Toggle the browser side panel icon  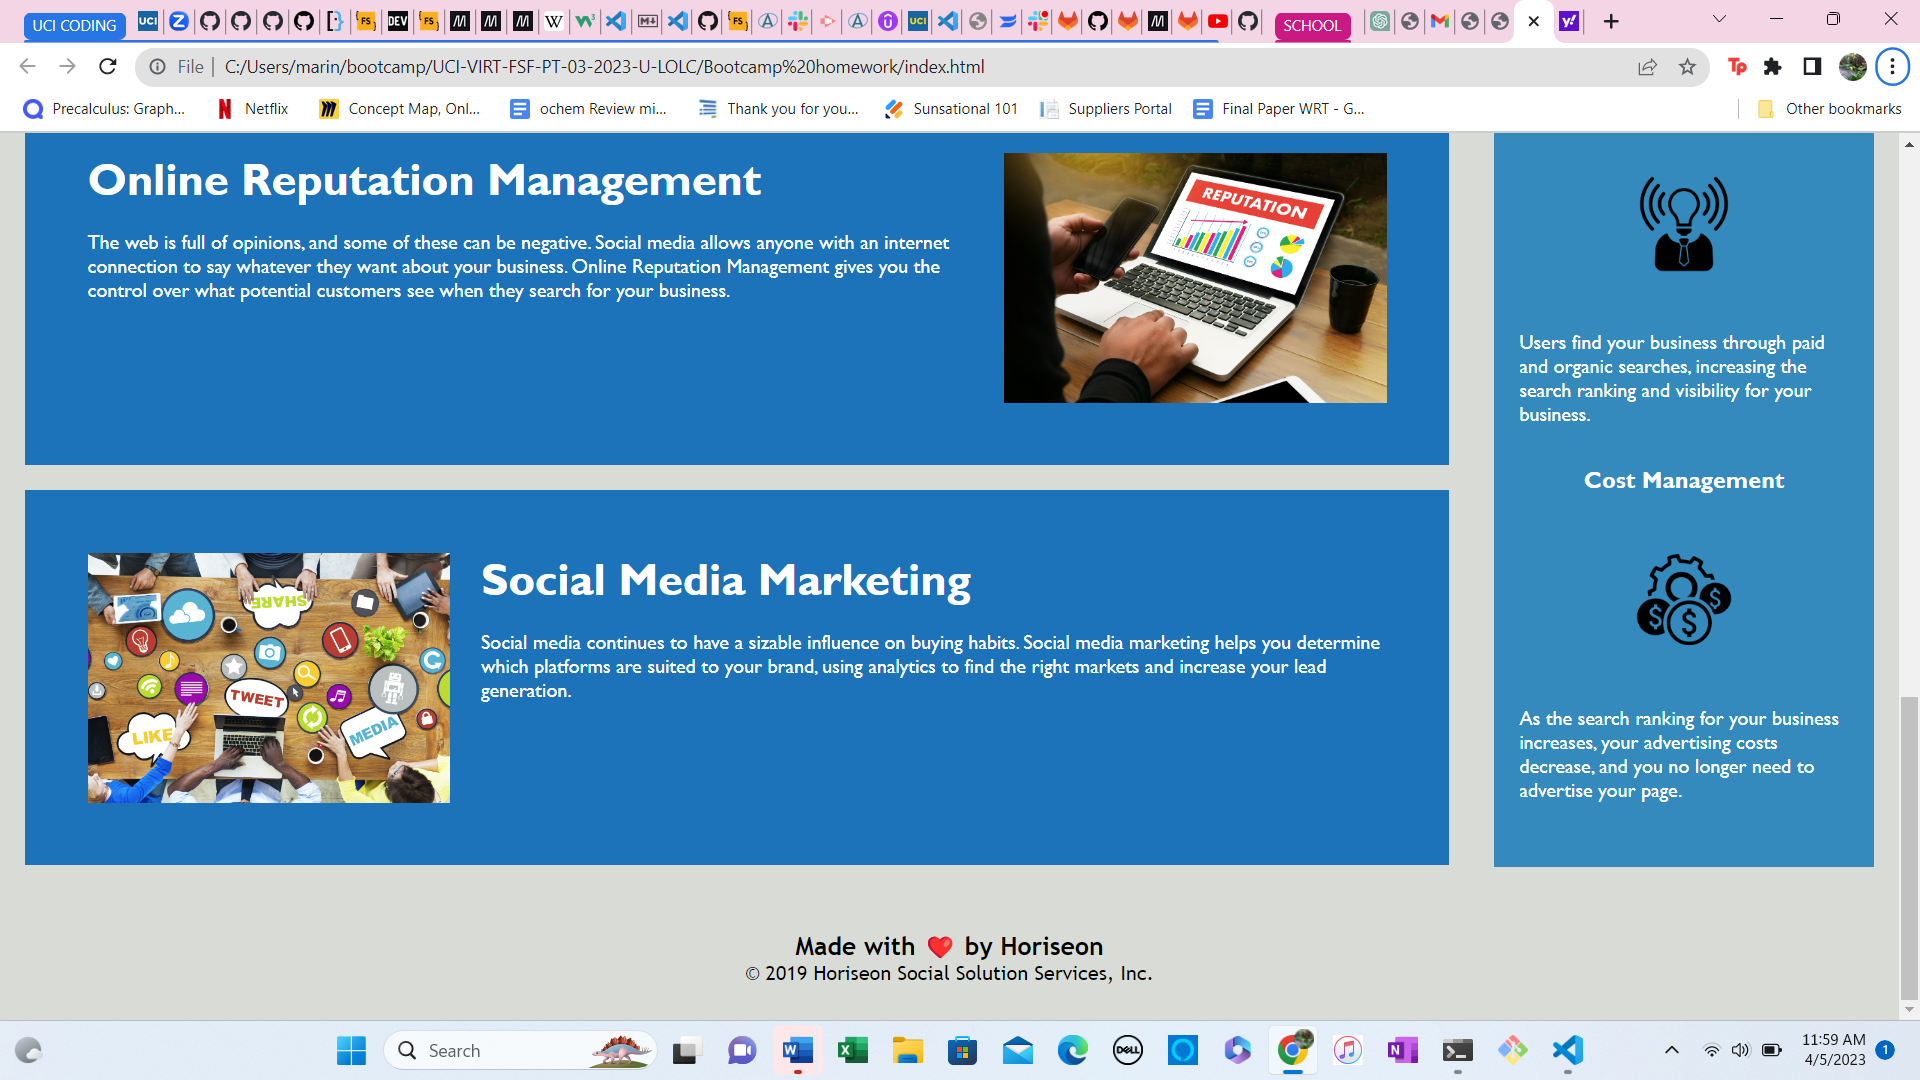1812,67
